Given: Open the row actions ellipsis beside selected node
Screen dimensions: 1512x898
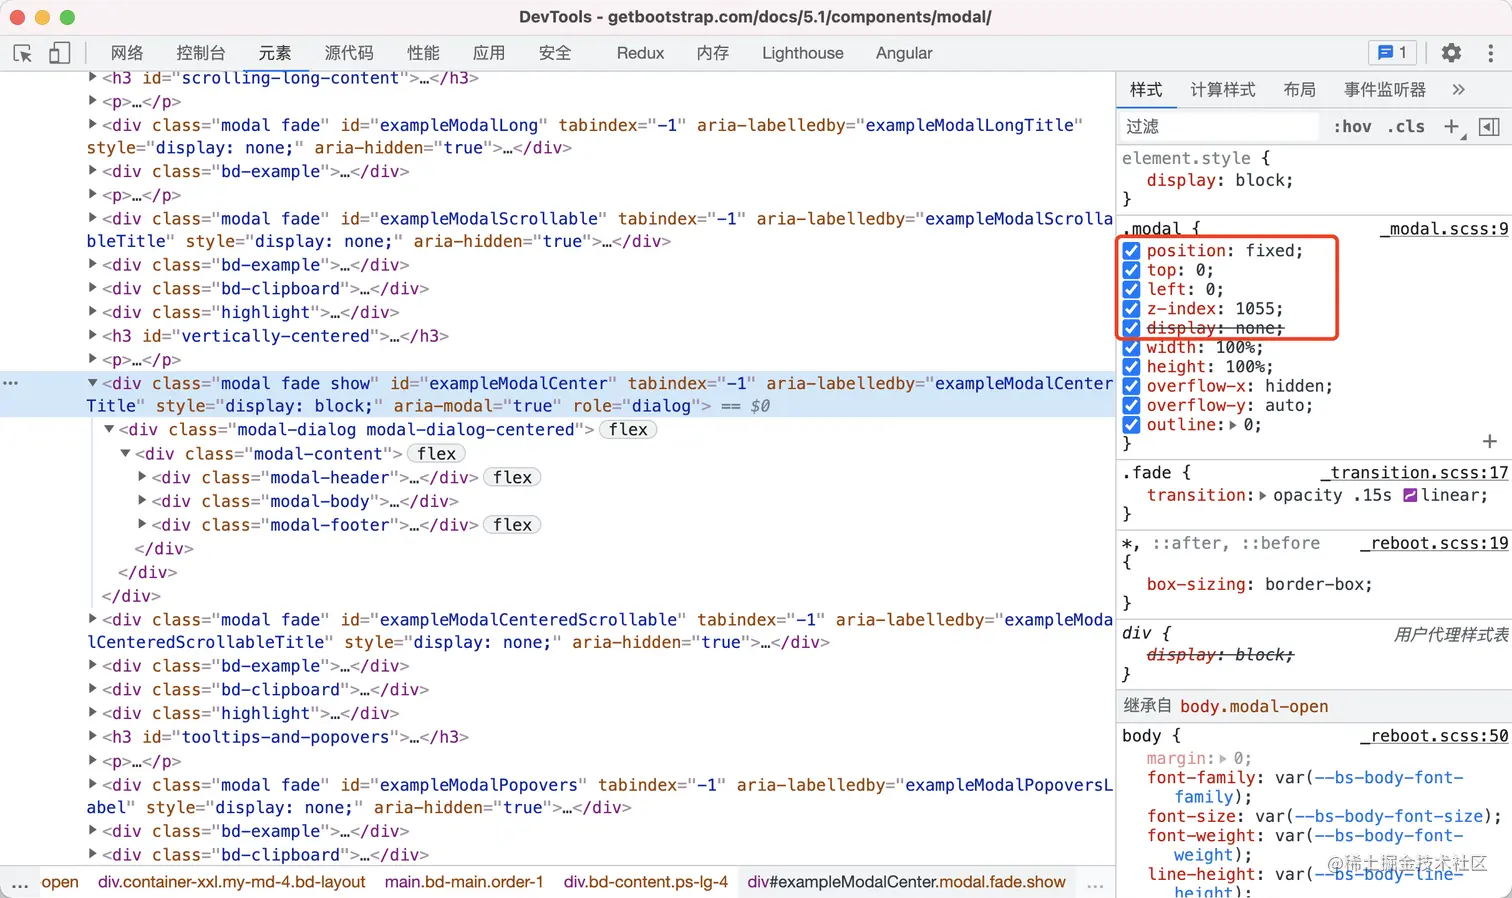Looking at the screenshot, I should pos(11,383).
